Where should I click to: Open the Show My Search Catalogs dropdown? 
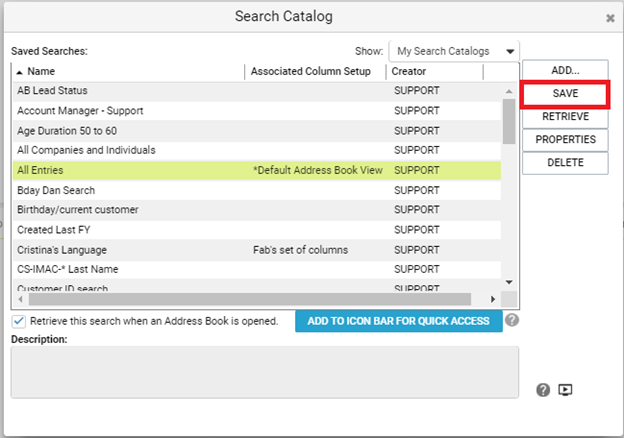point(454,51)
